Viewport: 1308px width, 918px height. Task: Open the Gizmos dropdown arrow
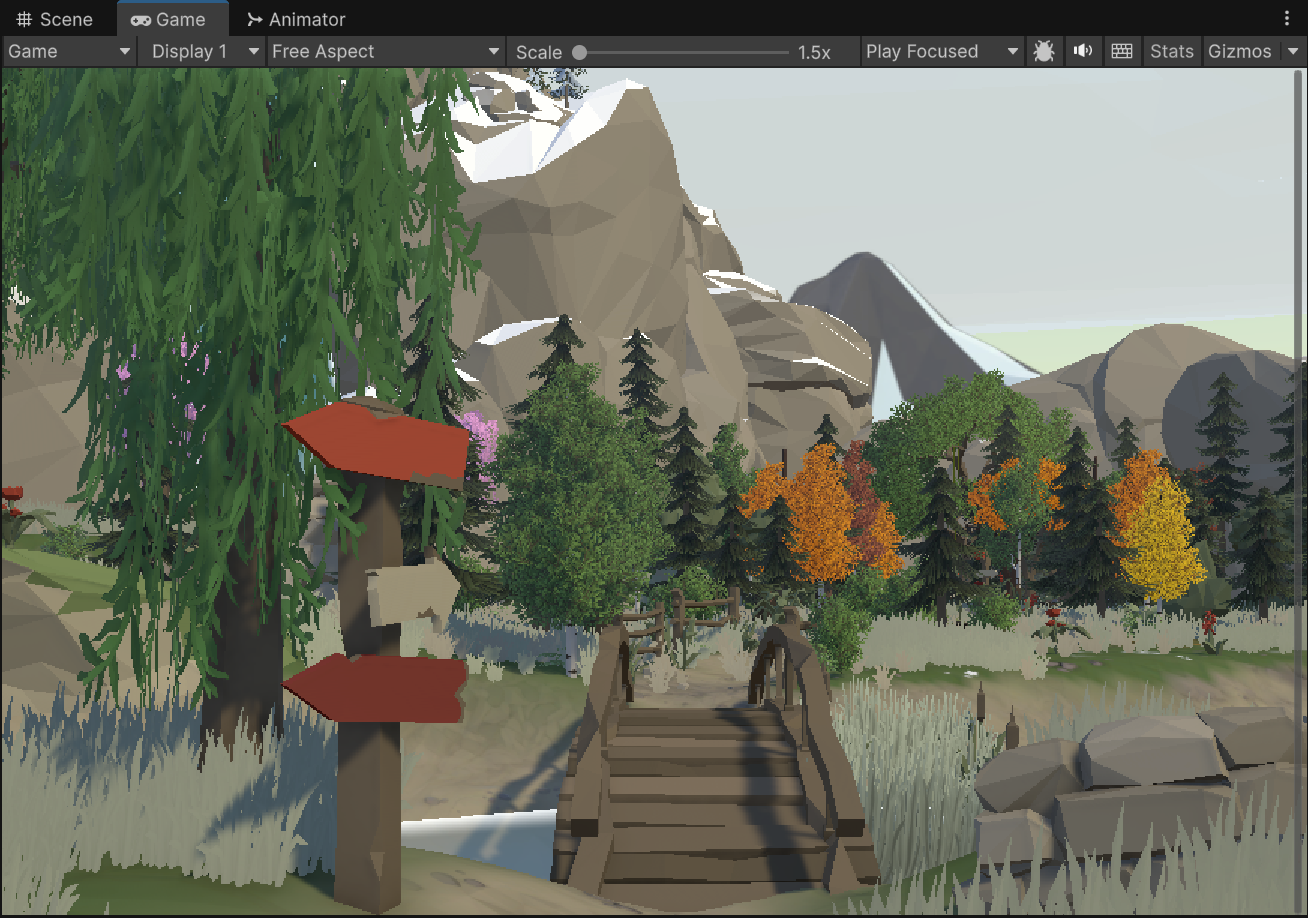(1293, 52)
